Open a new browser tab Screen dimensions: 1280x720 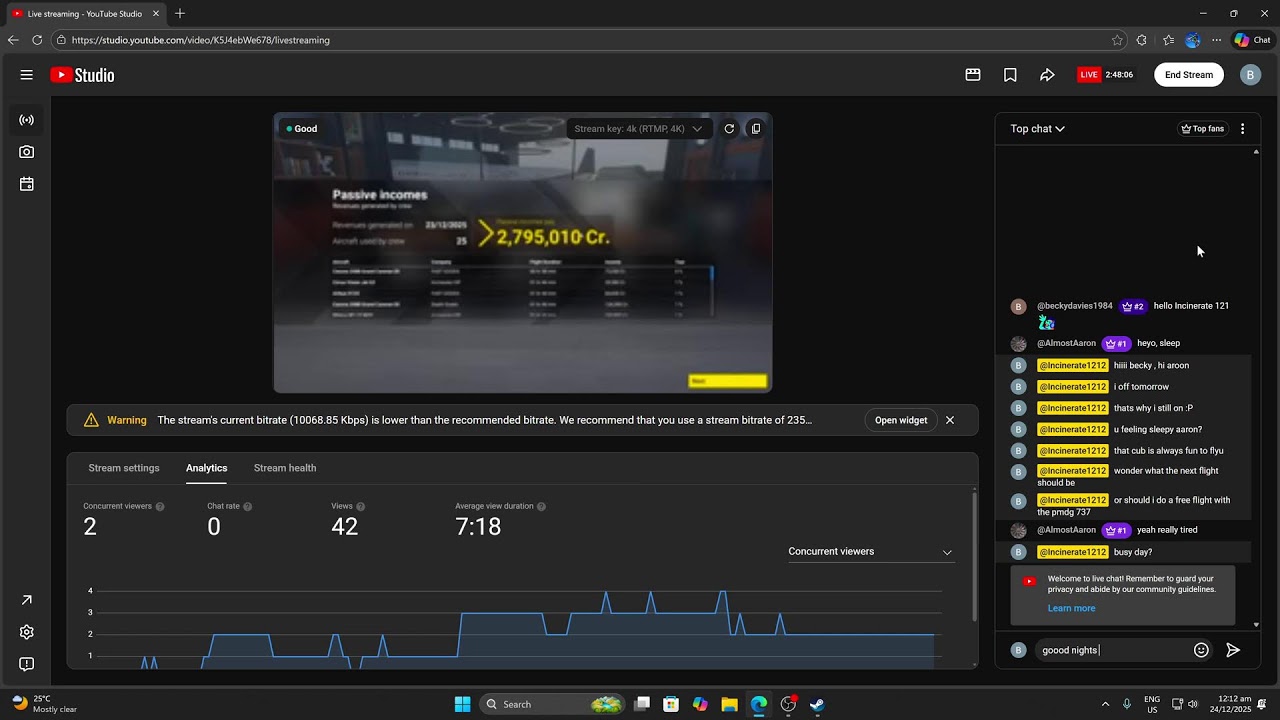[180, 14]
